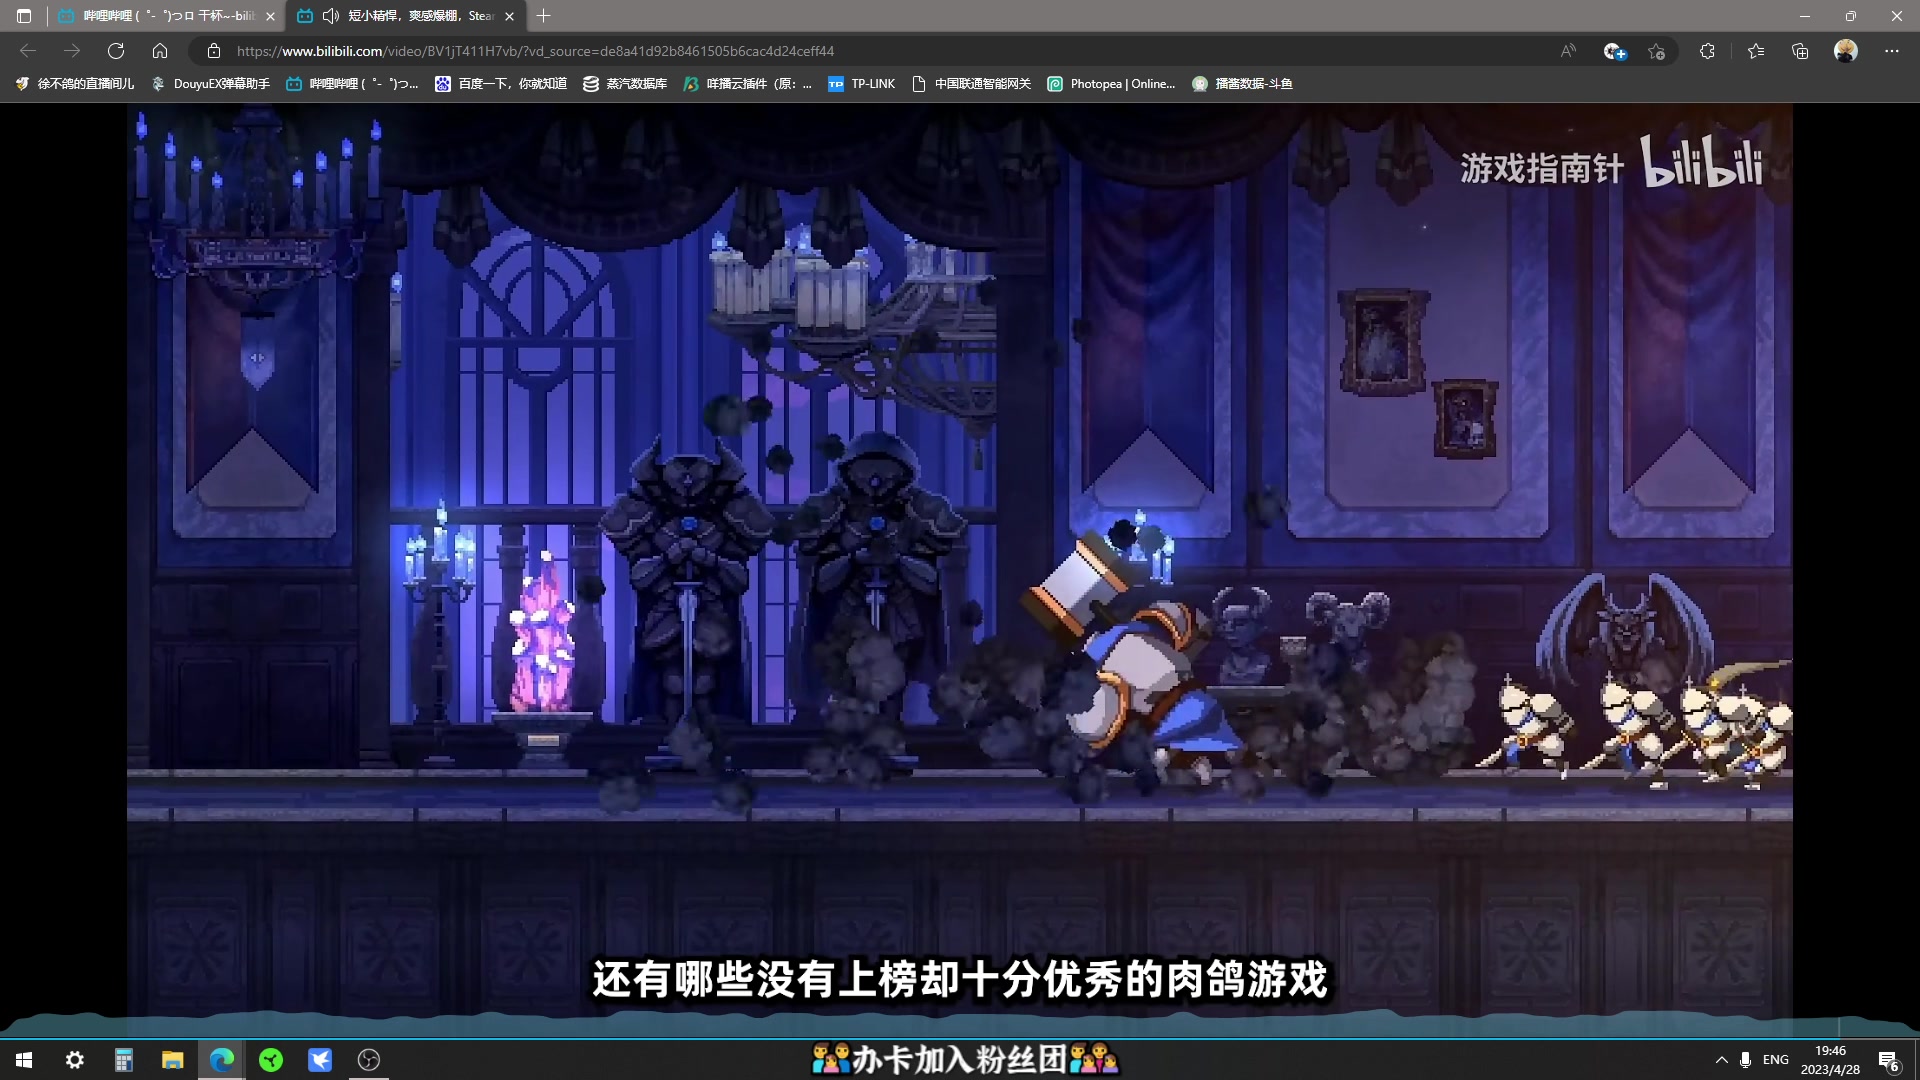Open microphone tray icon

[x=1745, y=1060]
